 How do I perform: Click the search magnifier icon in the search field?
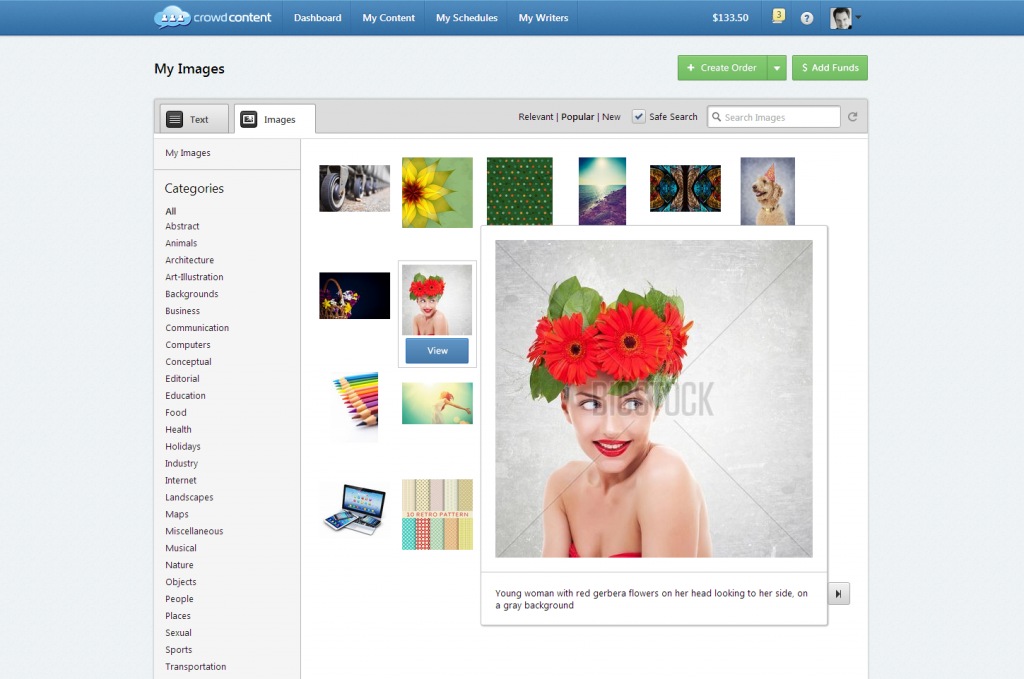pyautogui.click(x=716, y=117)
